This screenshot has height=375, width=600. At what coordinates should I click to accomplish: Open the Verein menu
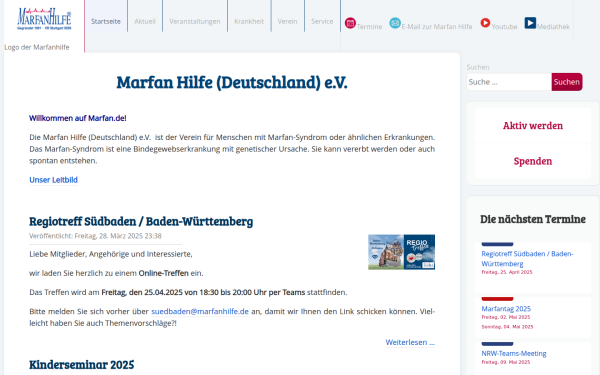[287, 21]
